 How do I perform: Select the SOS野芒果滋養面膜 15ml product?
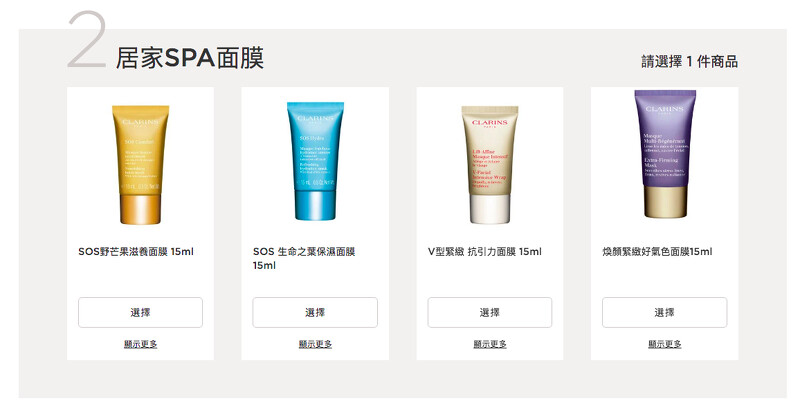point(140,312)
